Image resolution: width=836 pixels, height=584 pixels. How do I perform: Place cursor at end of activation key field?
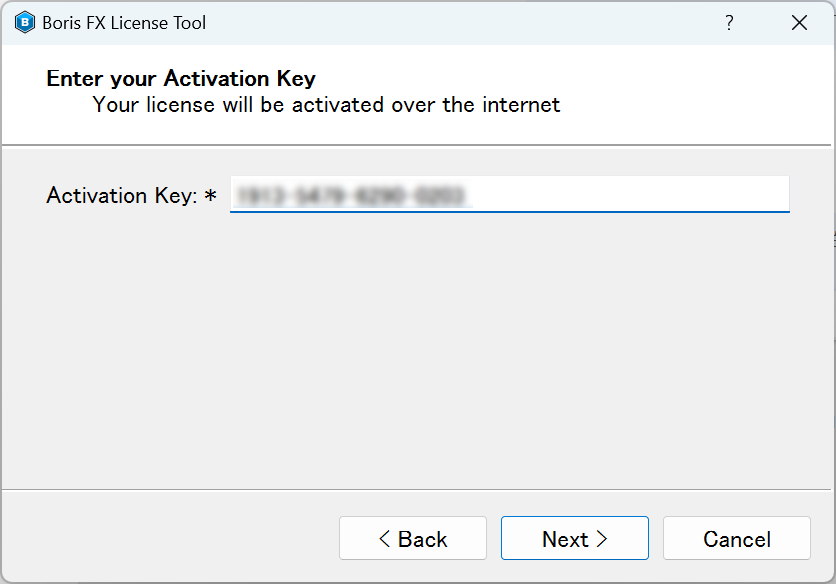[629, 194]
